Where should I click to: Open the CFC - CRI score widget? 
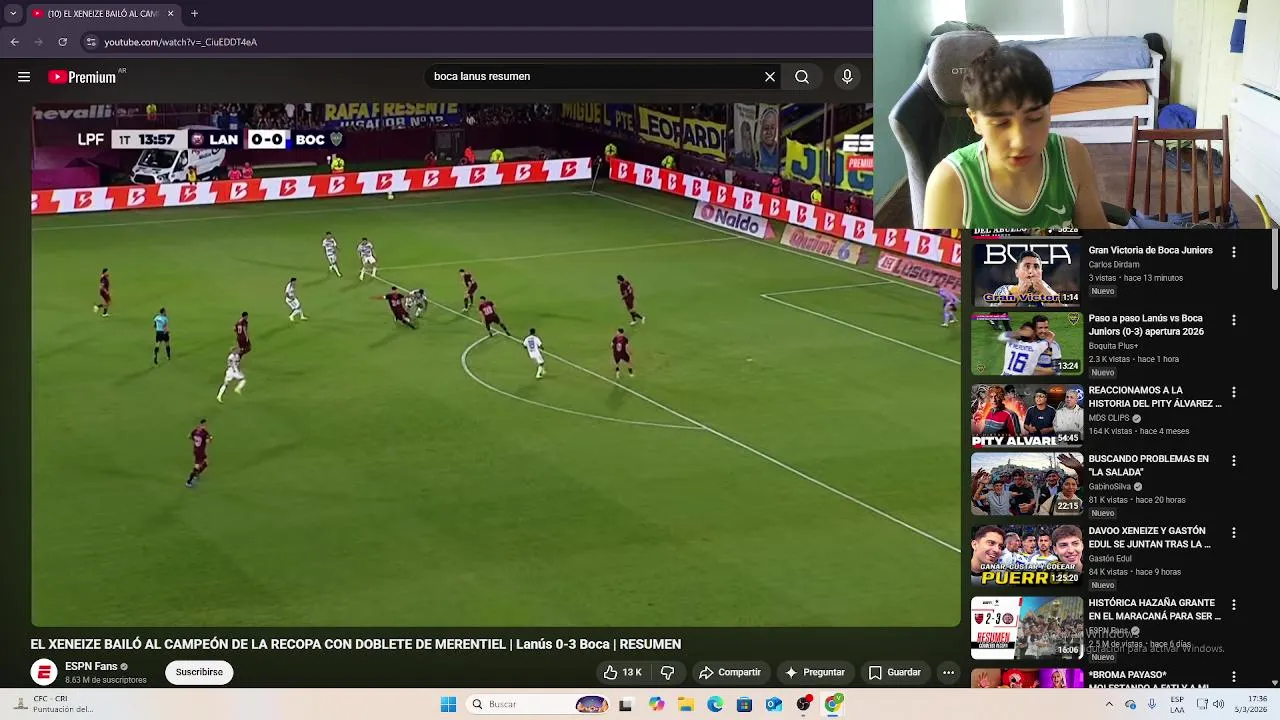click(x=55, y=705)
